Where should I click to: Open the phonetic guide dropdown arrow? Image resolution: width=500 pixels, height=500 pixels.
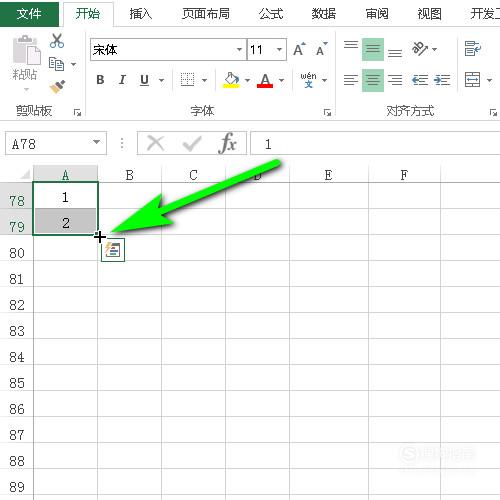[324, 80]
